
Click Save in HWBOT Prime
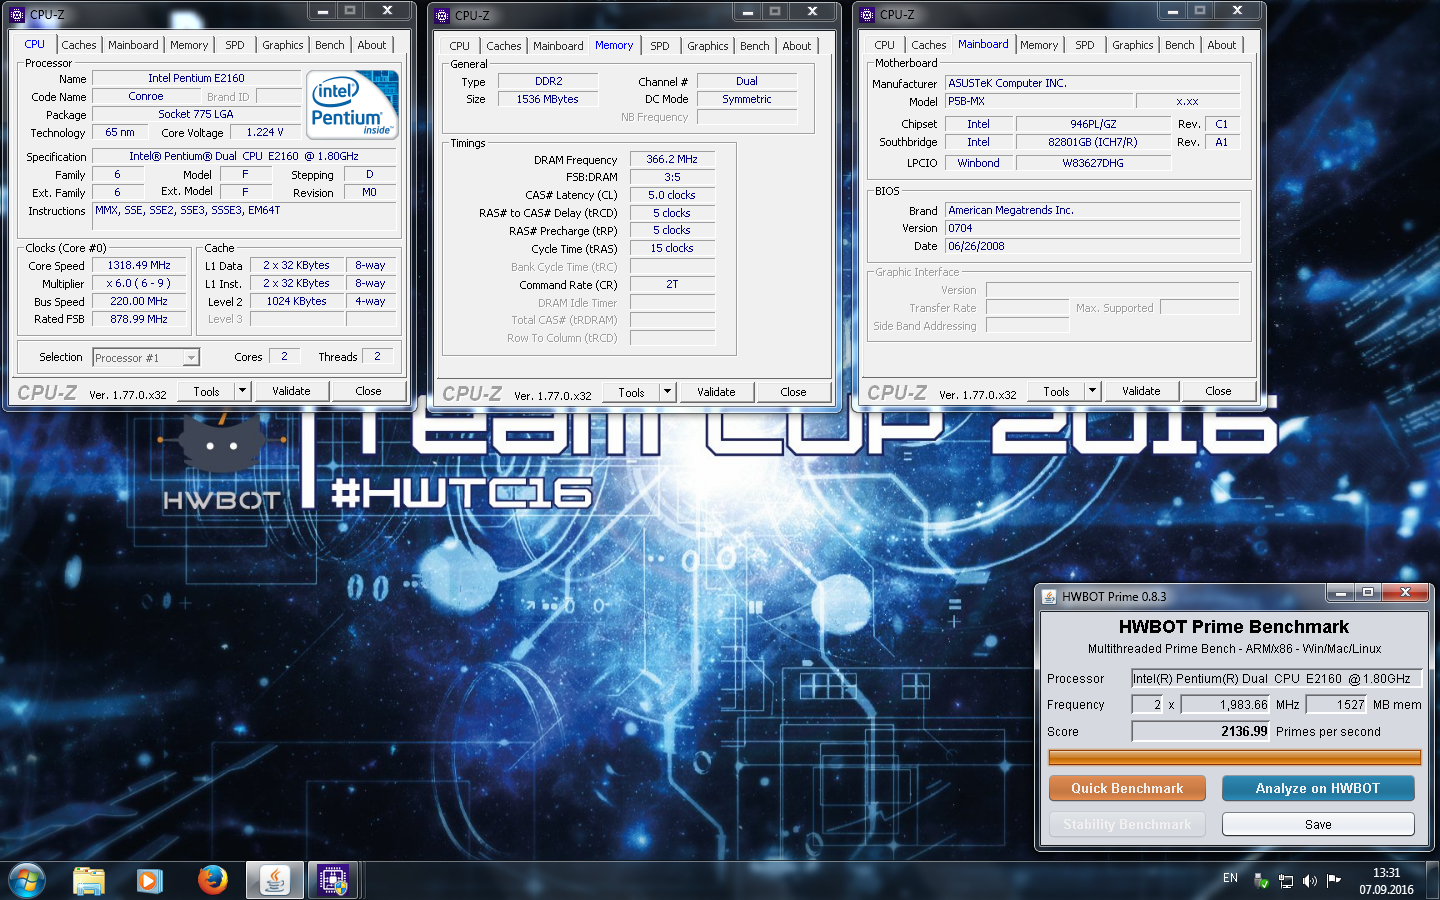click(1318, 824)
